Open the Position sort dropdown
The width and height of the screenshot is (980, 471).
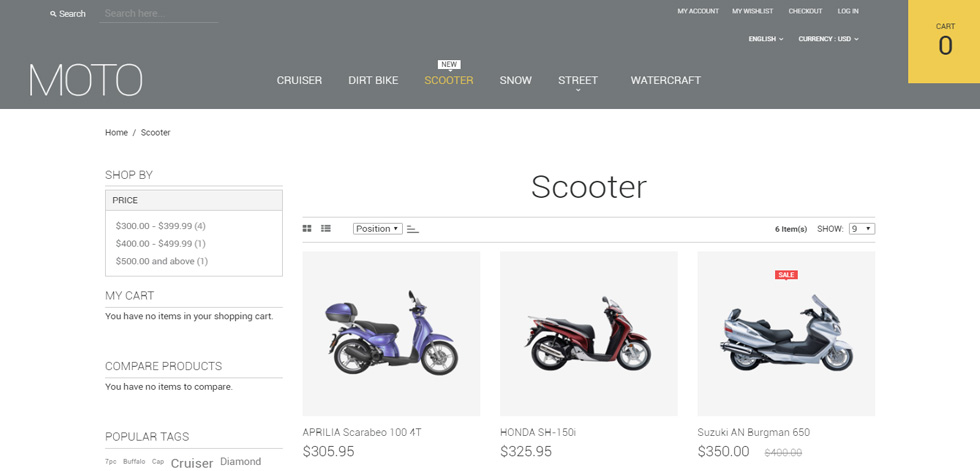tap(378, 229)
